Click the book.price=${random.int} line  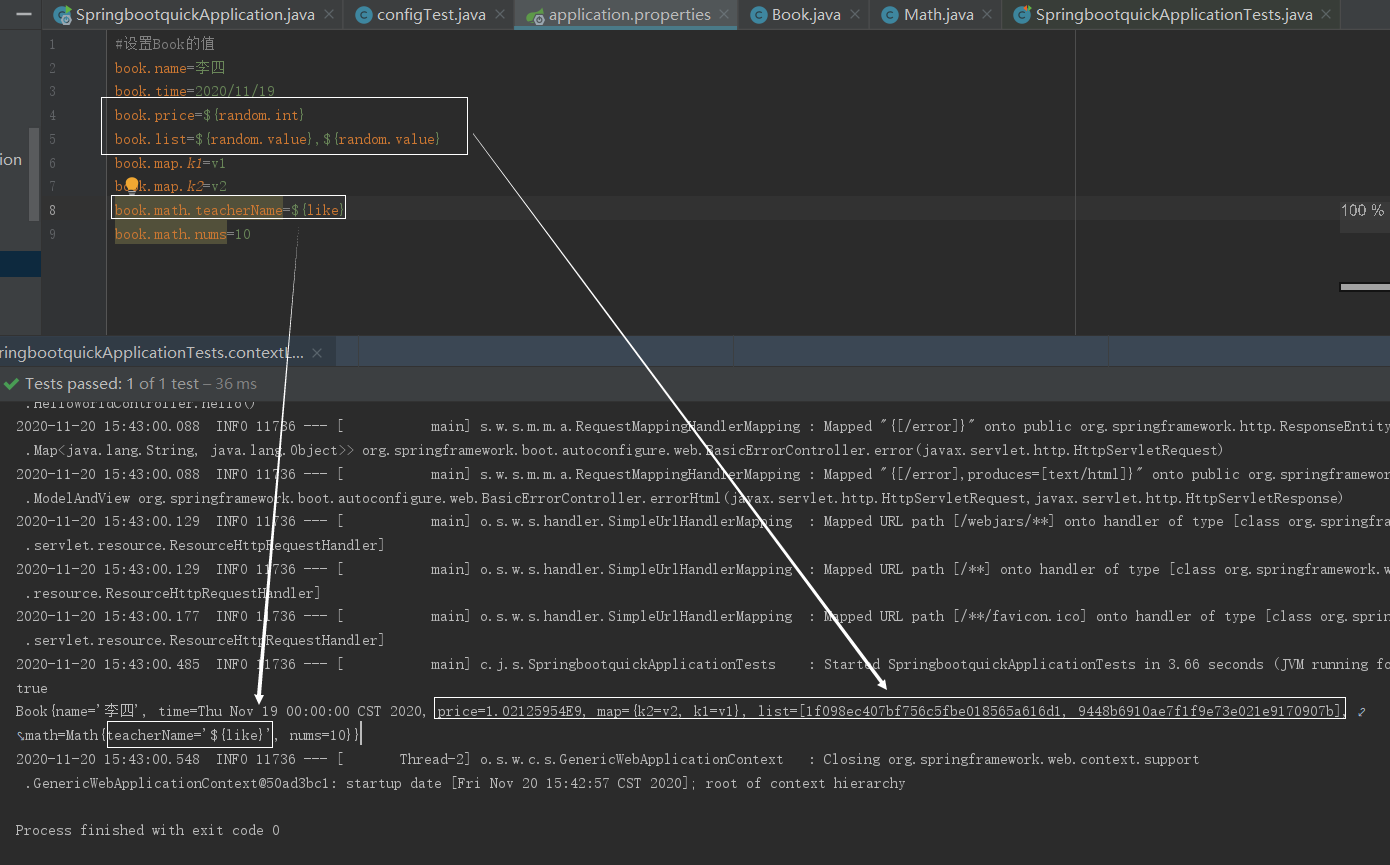(x=210, y=115)
